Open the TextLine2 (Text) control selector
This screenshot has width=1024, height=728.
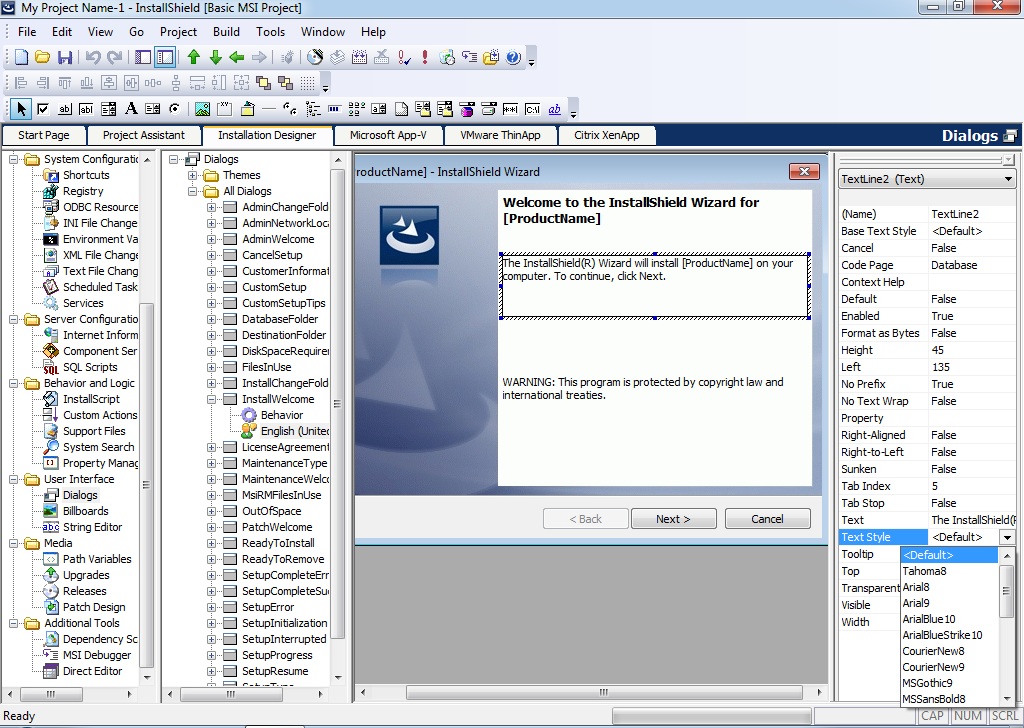(927, 179)
